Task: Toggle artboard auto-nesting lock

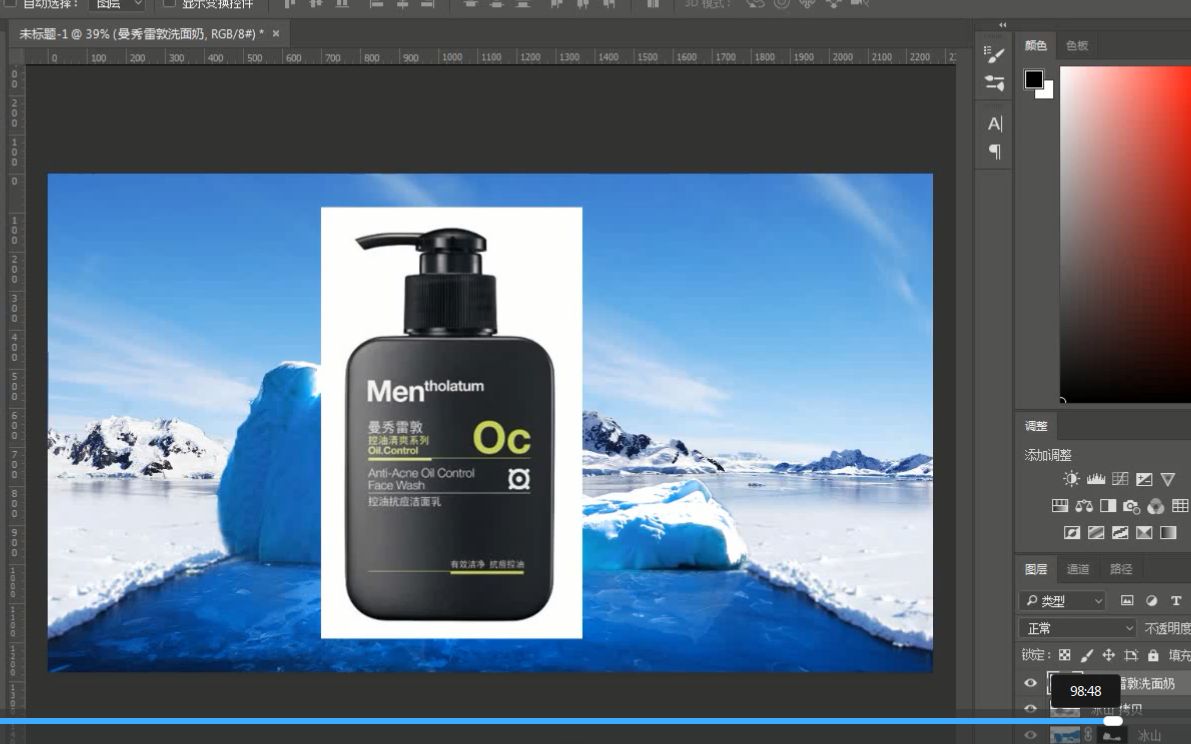Action: pos(1131,655)
